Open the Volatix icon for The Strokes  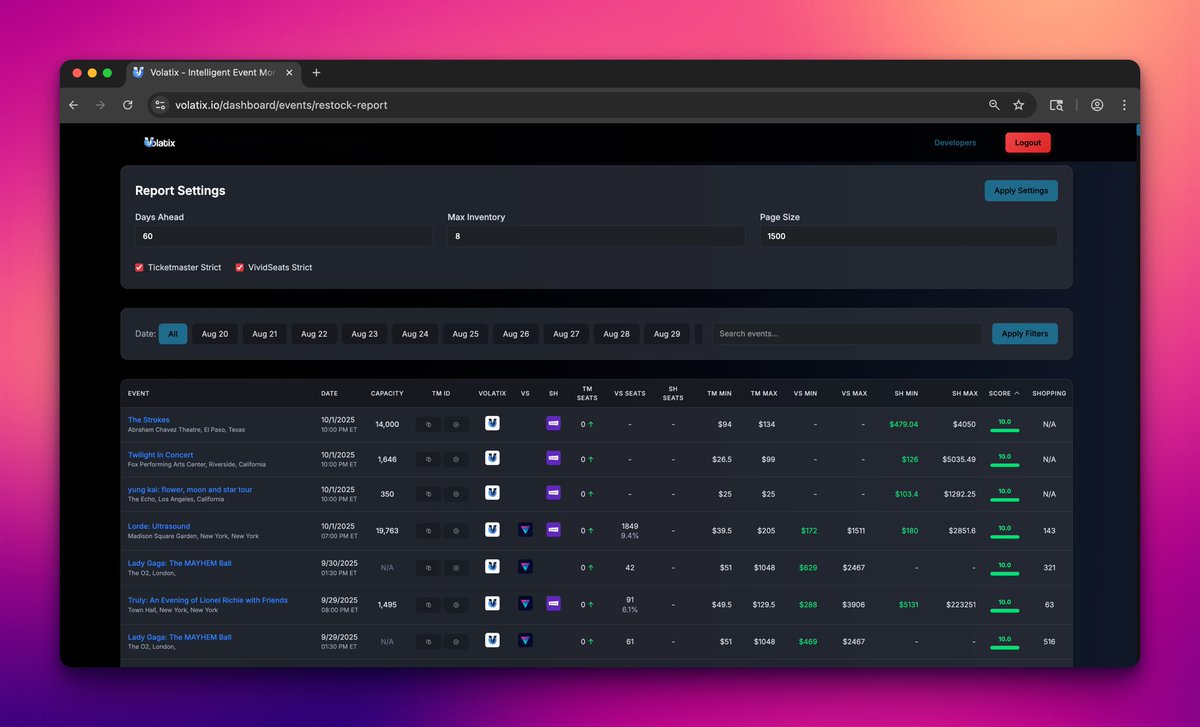[492, 423]
